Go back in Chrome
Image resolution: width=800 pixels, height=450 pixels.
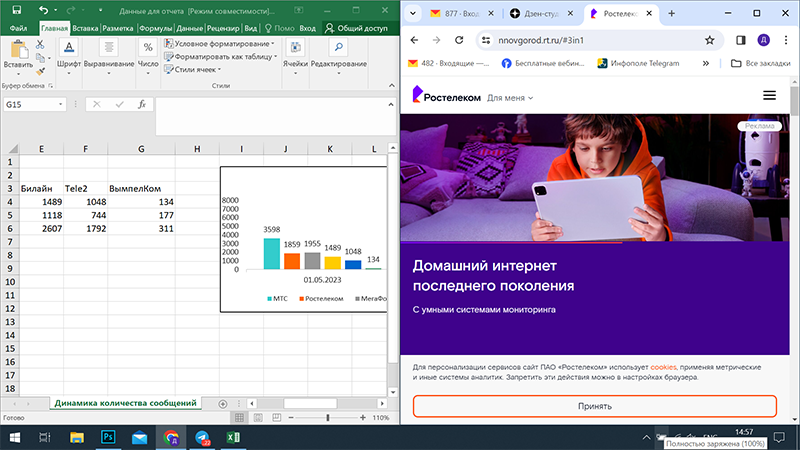[x=414, y=40]
